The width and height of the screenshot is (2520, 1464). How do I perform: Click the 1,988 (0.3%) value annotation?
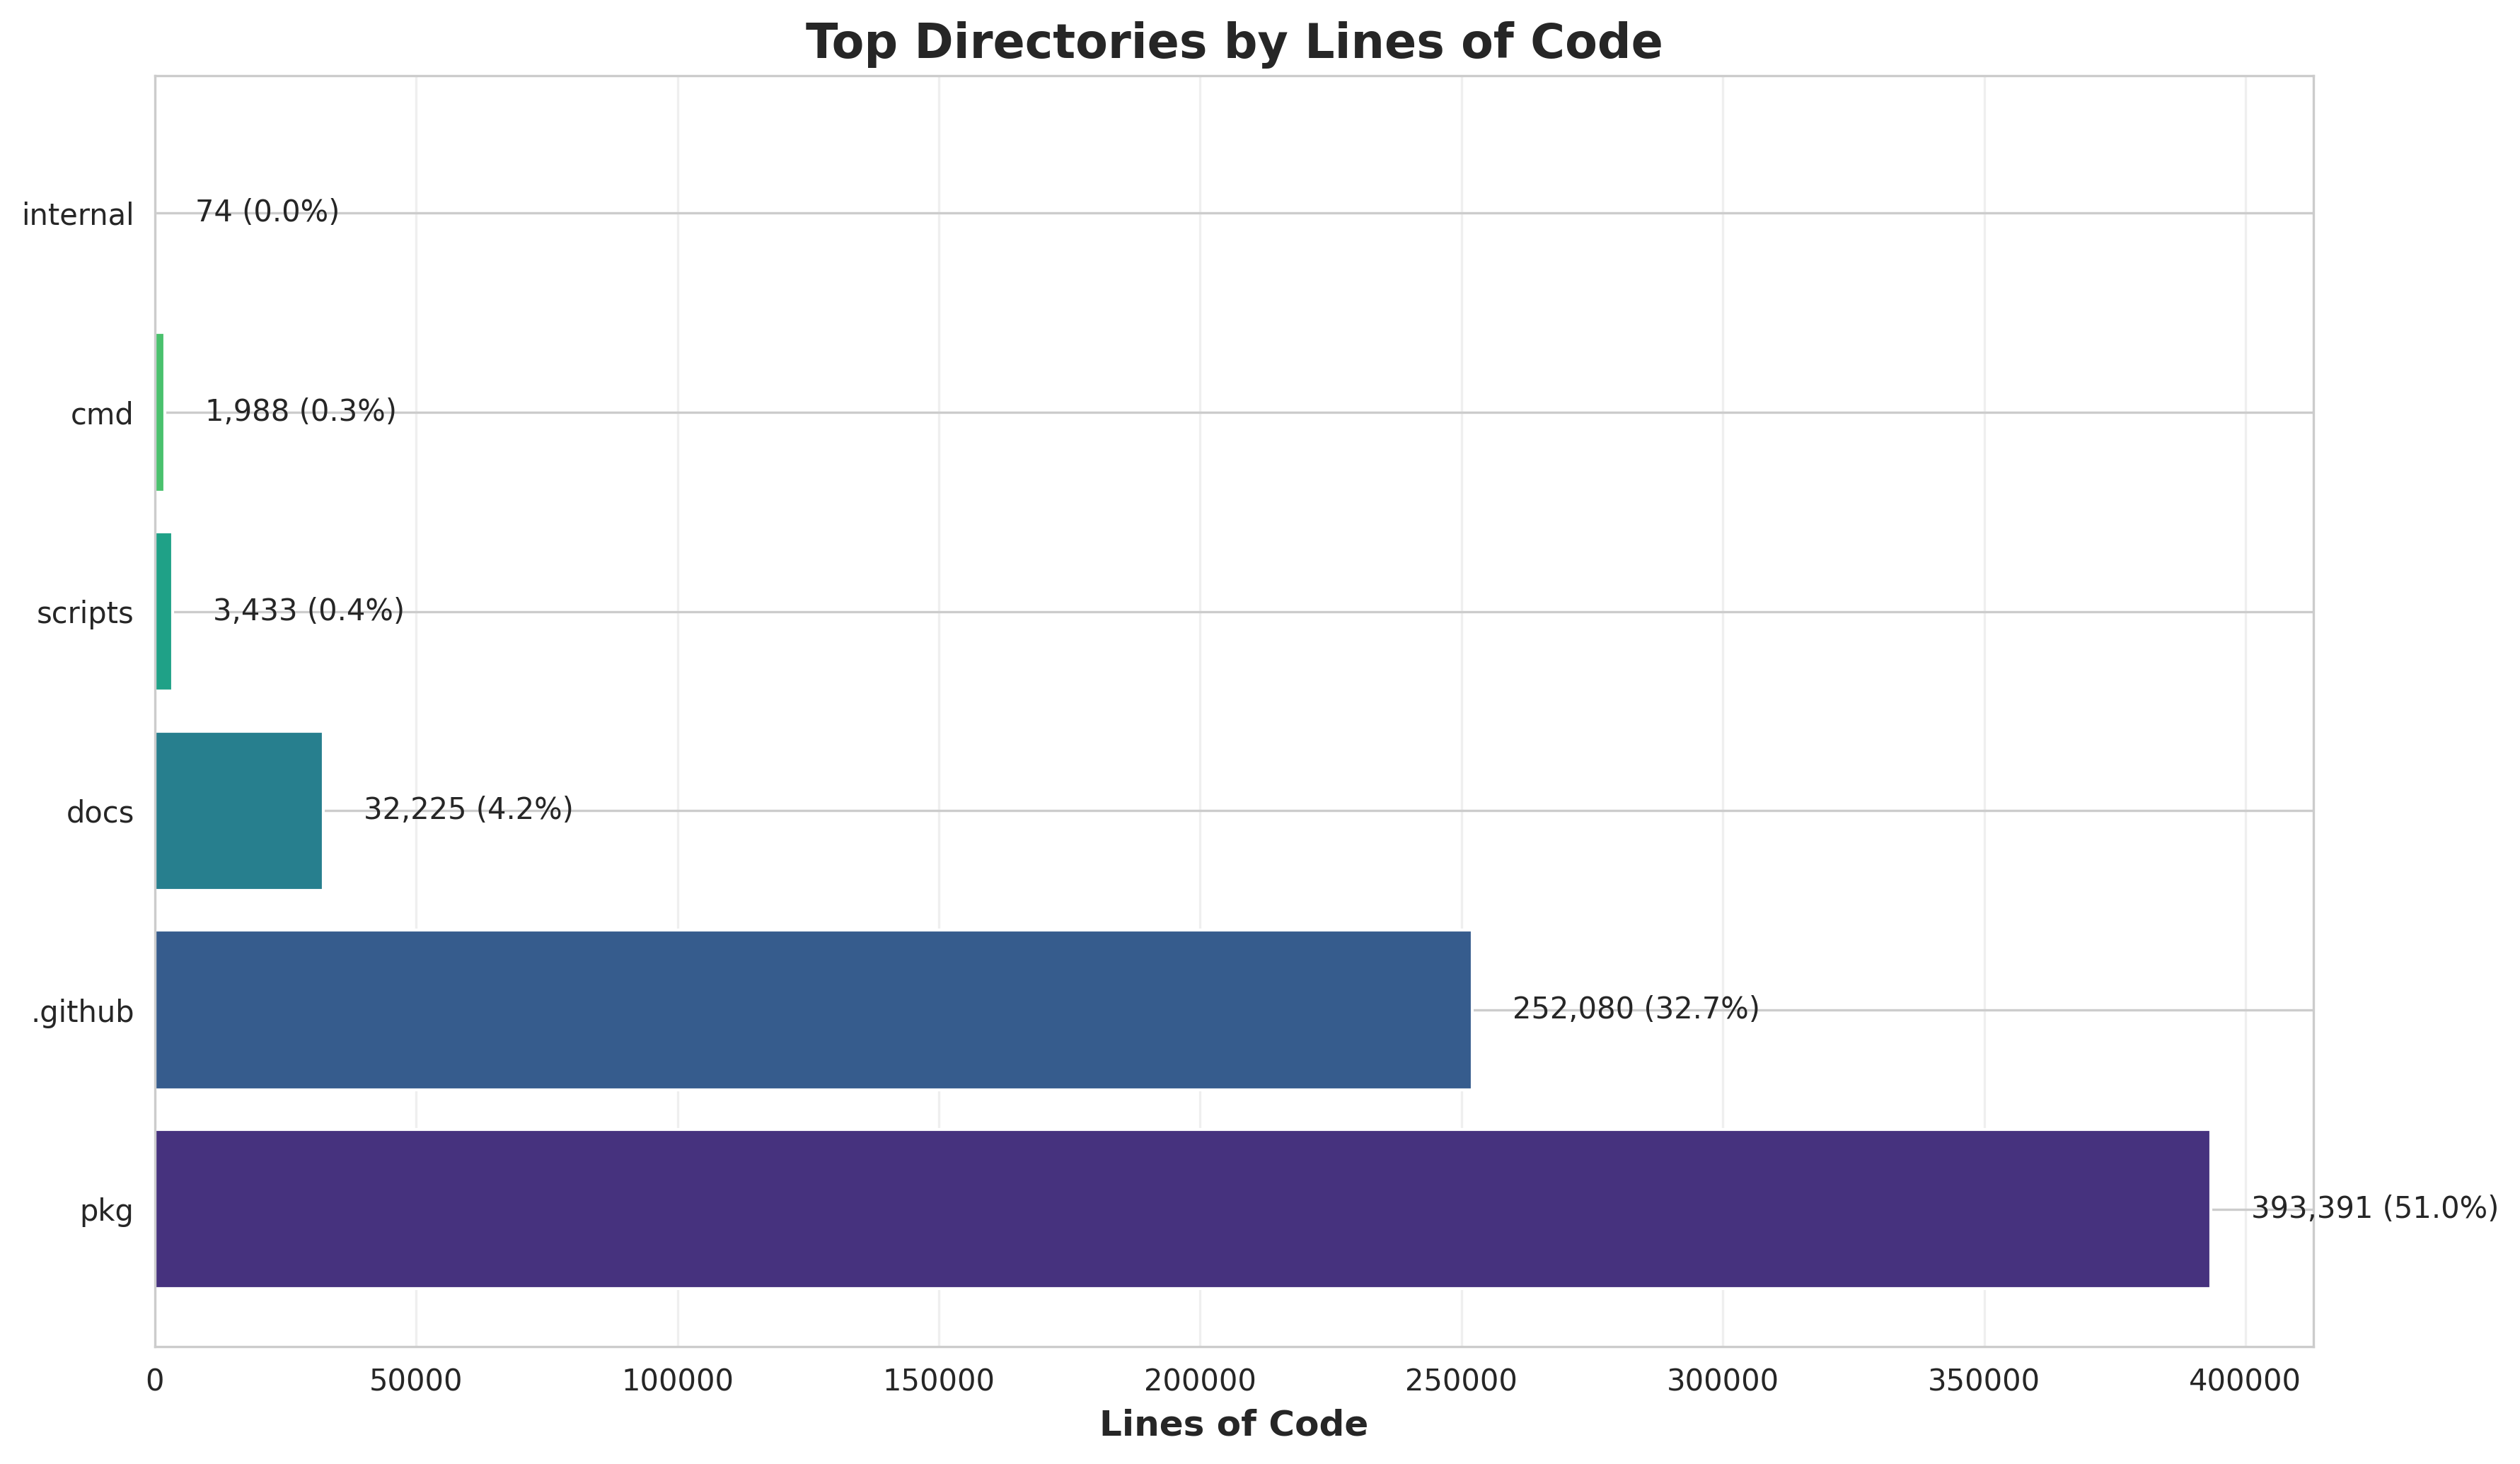point(300,411)
